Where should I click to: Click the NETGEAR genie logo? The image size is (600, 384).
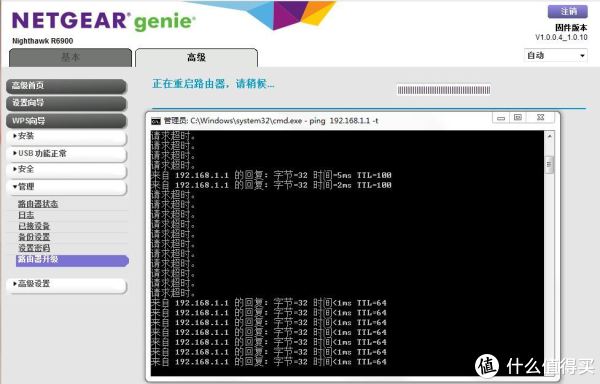tap(104, 21)
